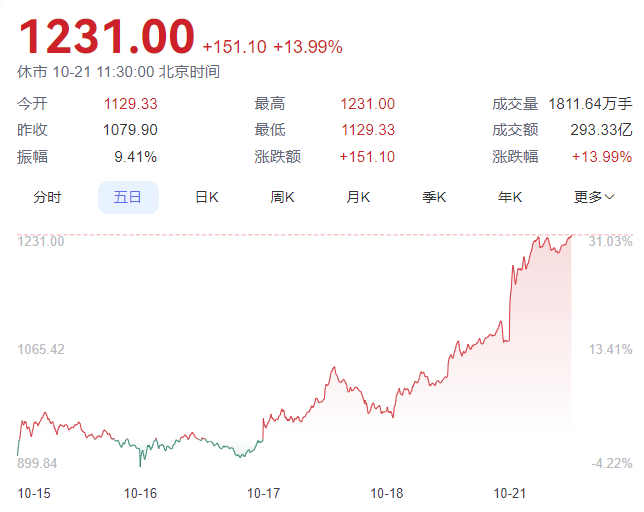Click the 成交量 volume value 1811.64万手
The width and height of the screenshot is (644, 512).
point(590,104)
